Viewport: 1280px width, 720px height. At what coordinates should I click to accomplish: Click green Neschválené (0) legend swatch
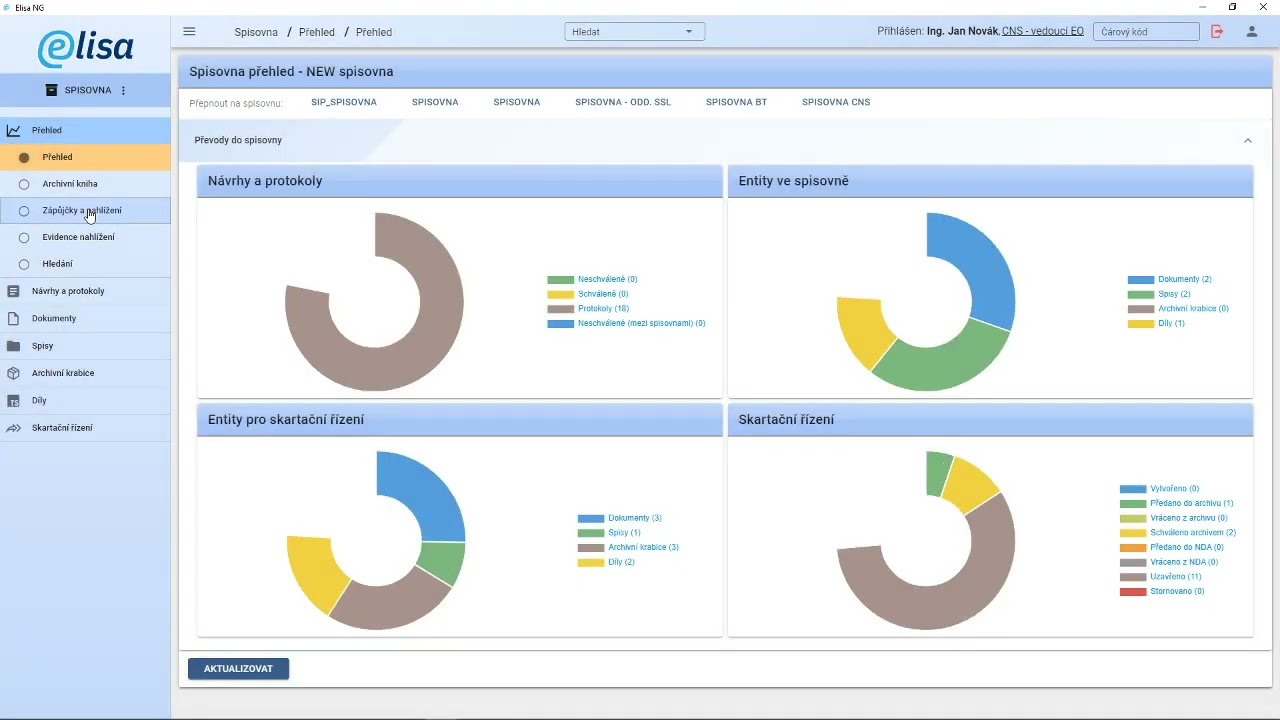click(x=561, y=280)
